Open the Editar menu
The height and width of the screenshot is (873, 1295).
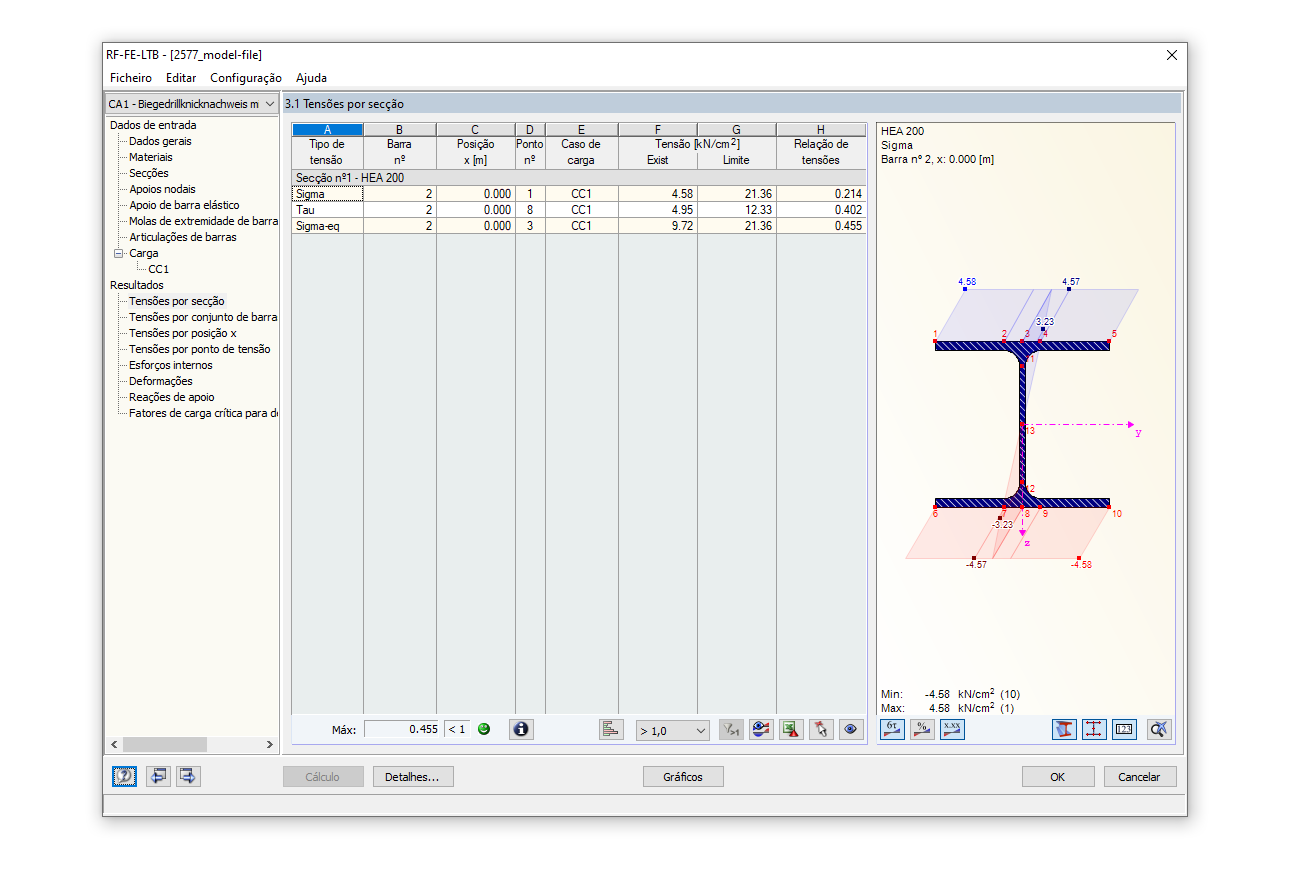pyautogui.click(x=181, y=78)
